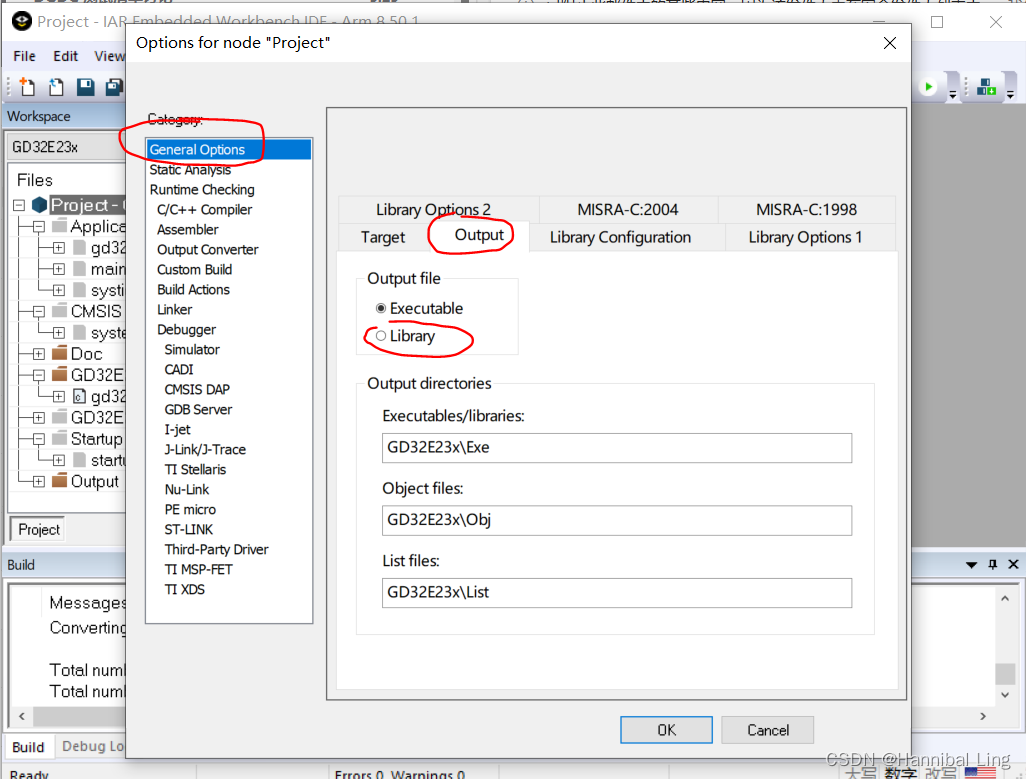
Task: Expand the Output group node
Action: point(39,481)
